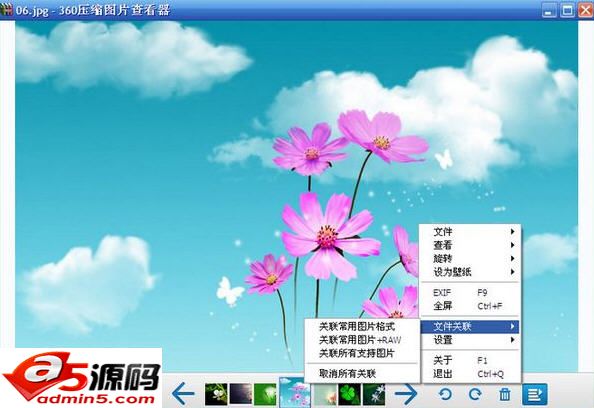Minimize the 360压缩图片查看器 window
Screen dimensions: 594x408
[x=549, y=10]
